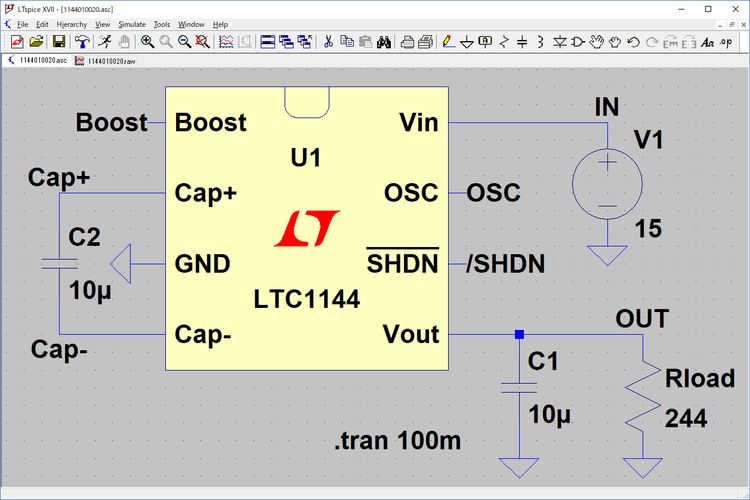Open the Hierarchy menu
The width and height of the screenshot is (750, 500).
pos(71,24)
